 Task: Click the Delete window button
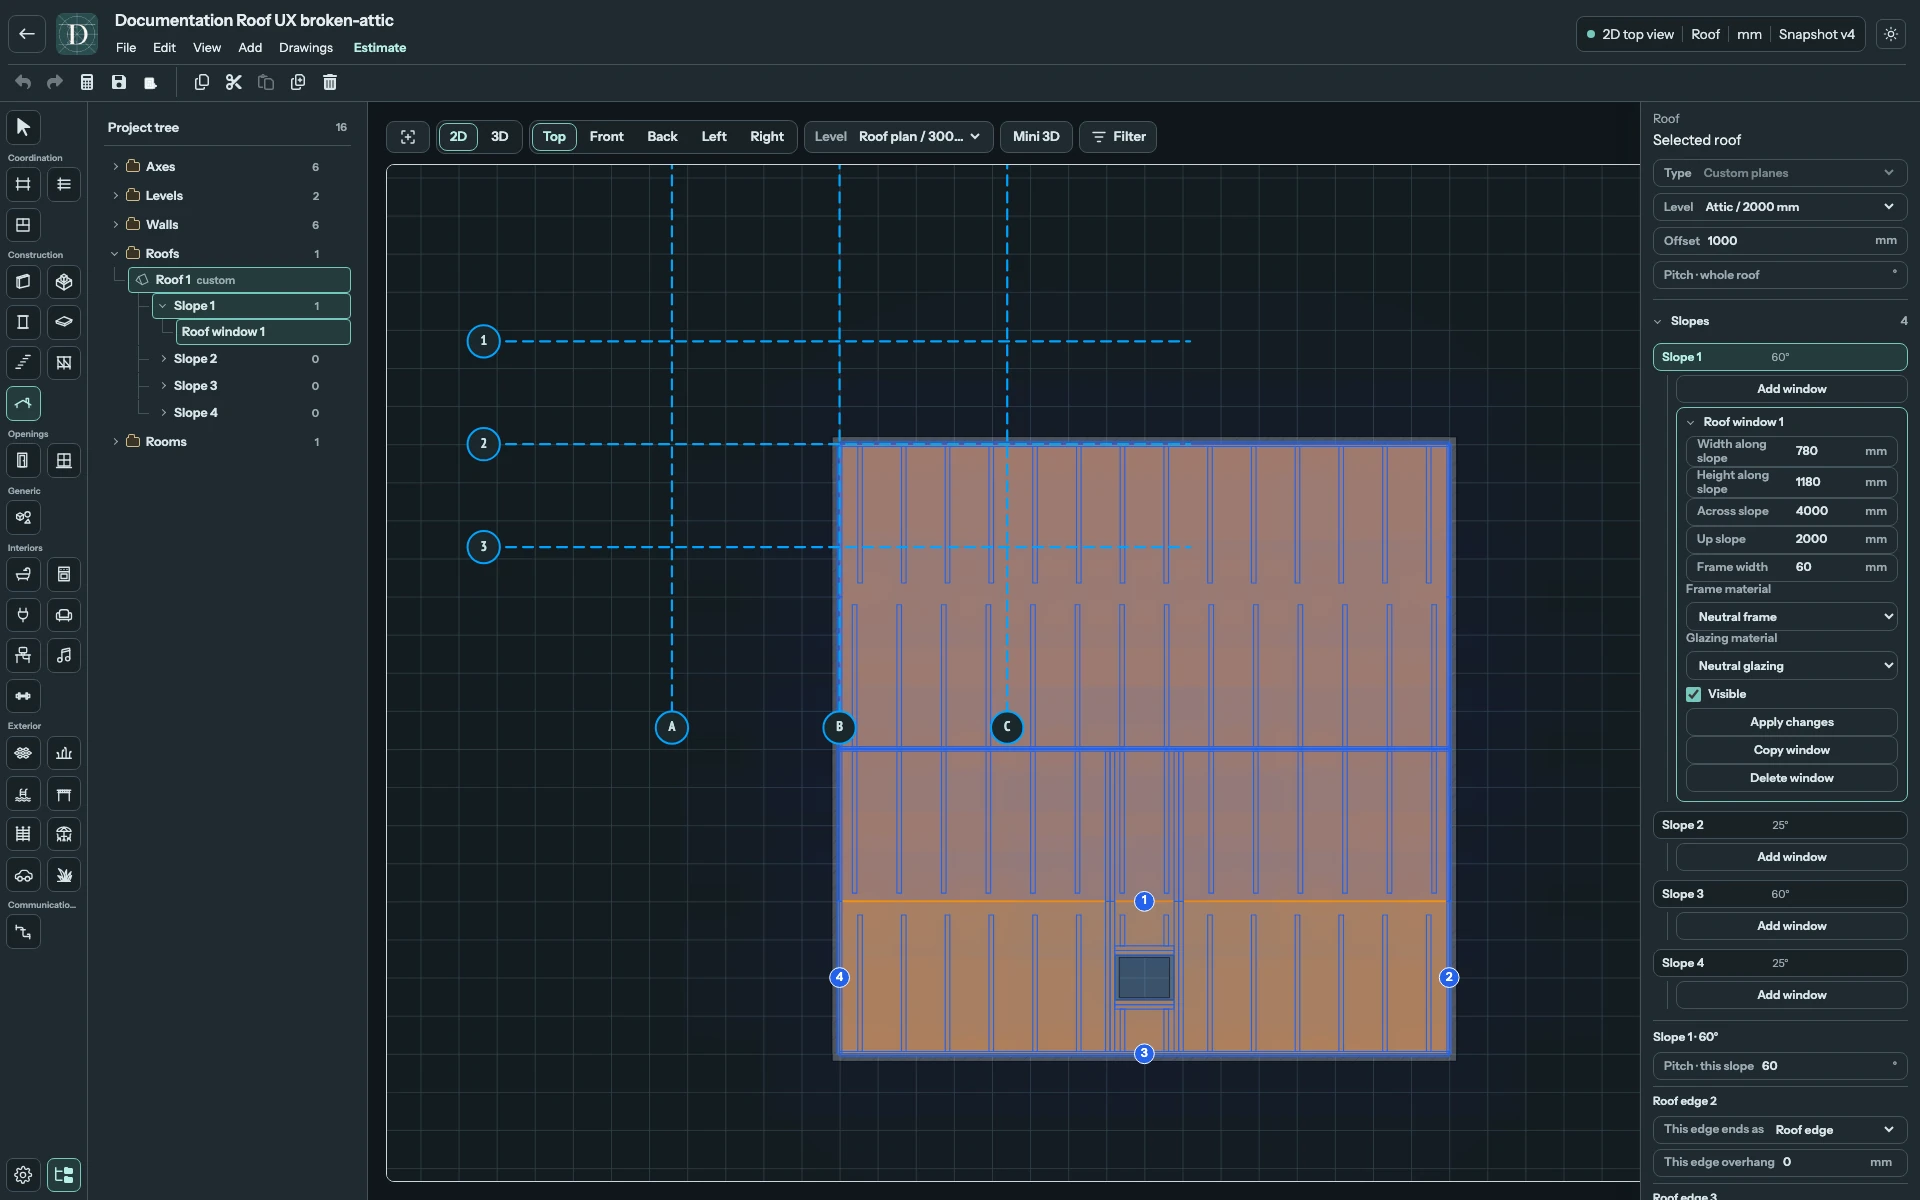coord(1791,778)
